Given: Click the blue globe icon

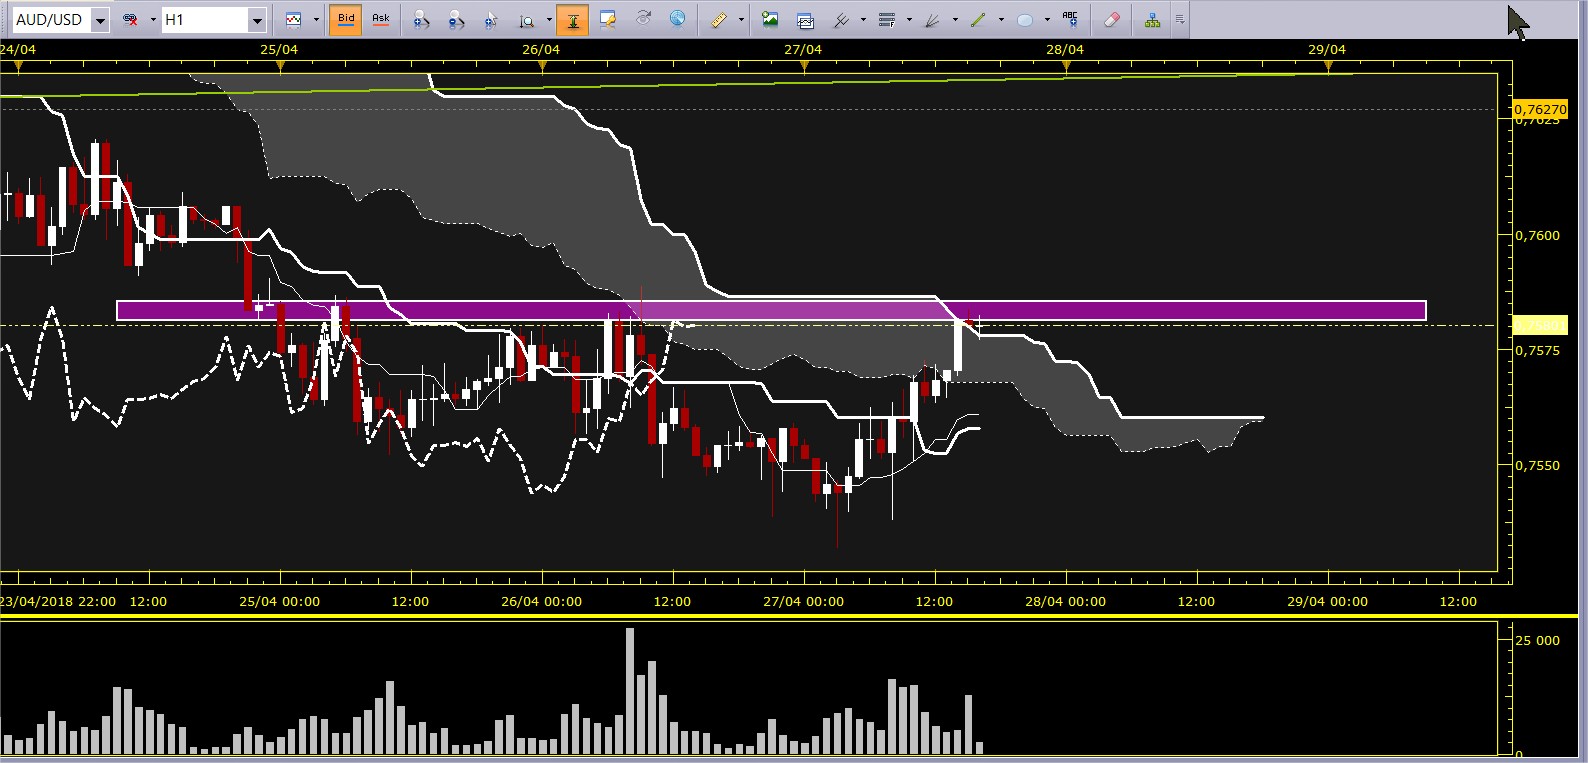Looking at the screenshot, I should click(x=678, y=19).
